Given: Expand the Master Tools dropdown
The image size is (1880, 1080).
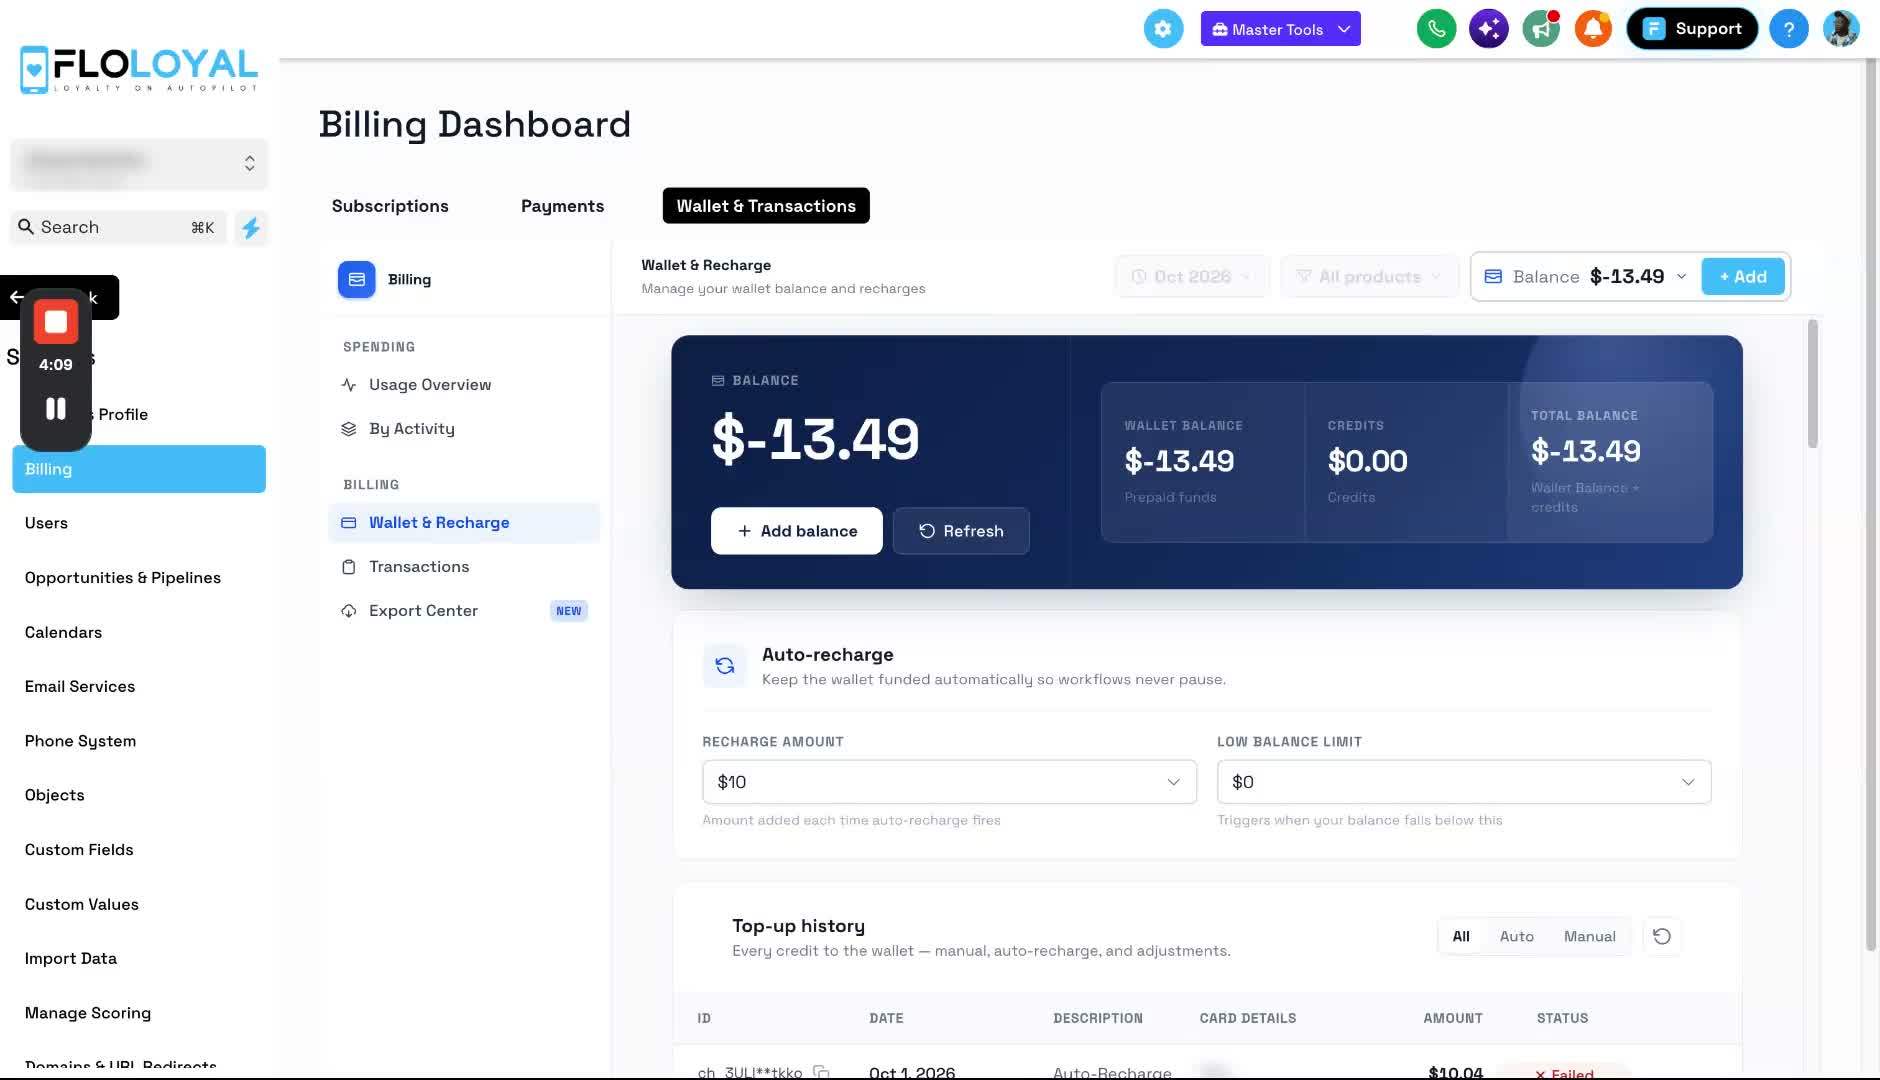Looking at the screenshot, I should [x=1280, y=29].
